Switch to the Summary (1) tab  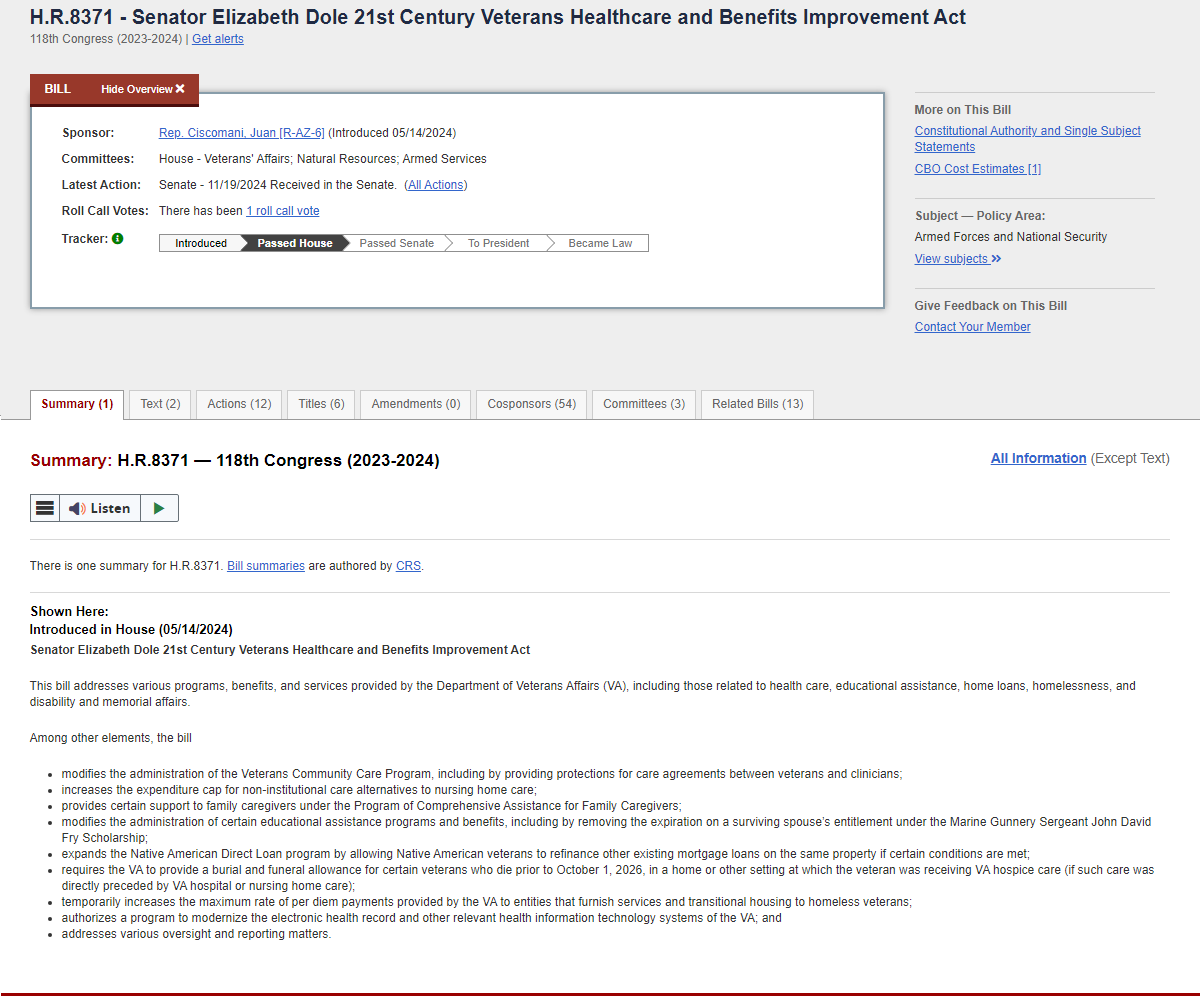(77, 404)
